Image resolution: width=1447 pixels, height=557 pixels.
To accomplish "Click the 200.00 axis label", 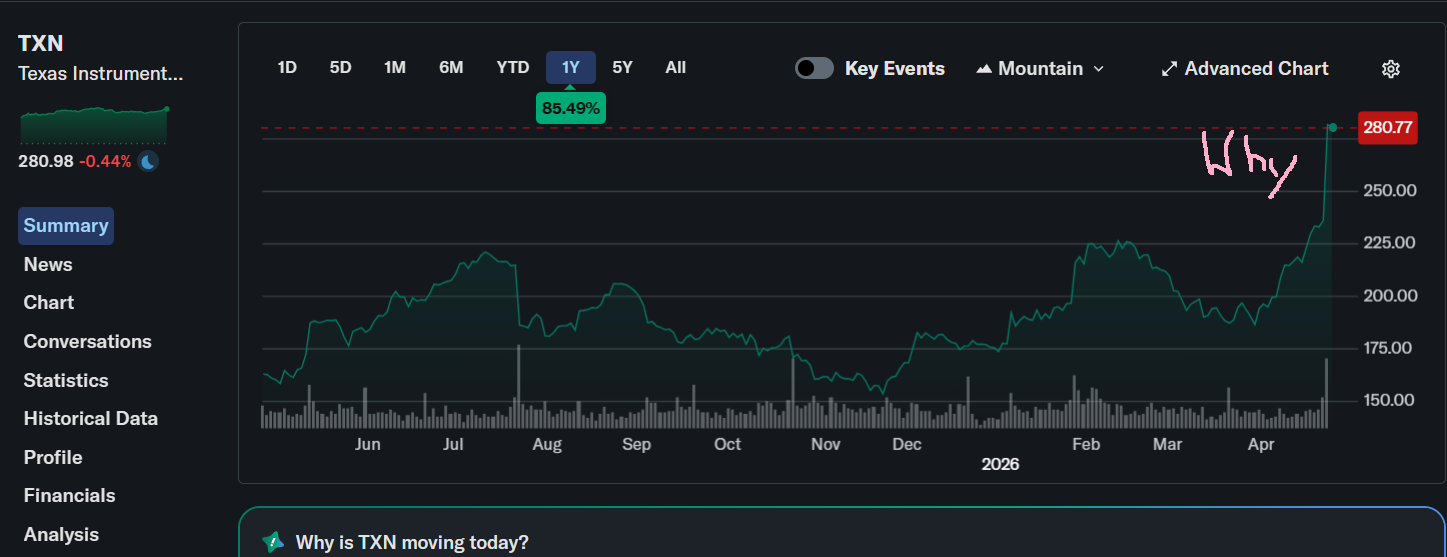I will click(x=1388, y=296).
